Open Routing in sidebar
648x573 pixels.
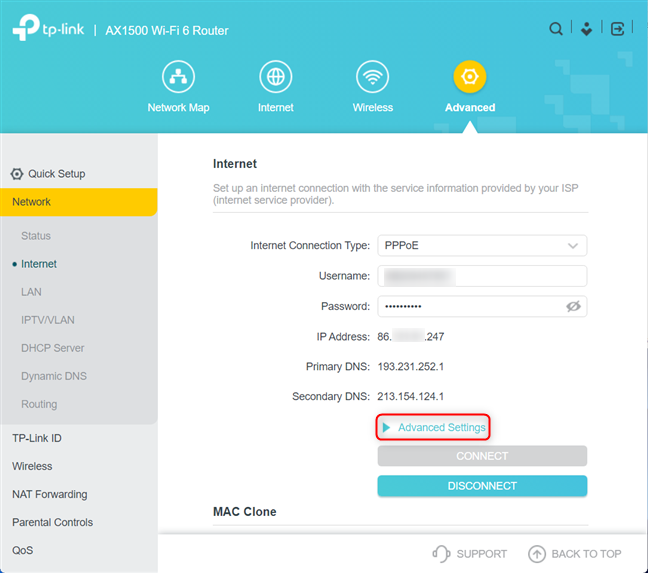tap(39, 404)
